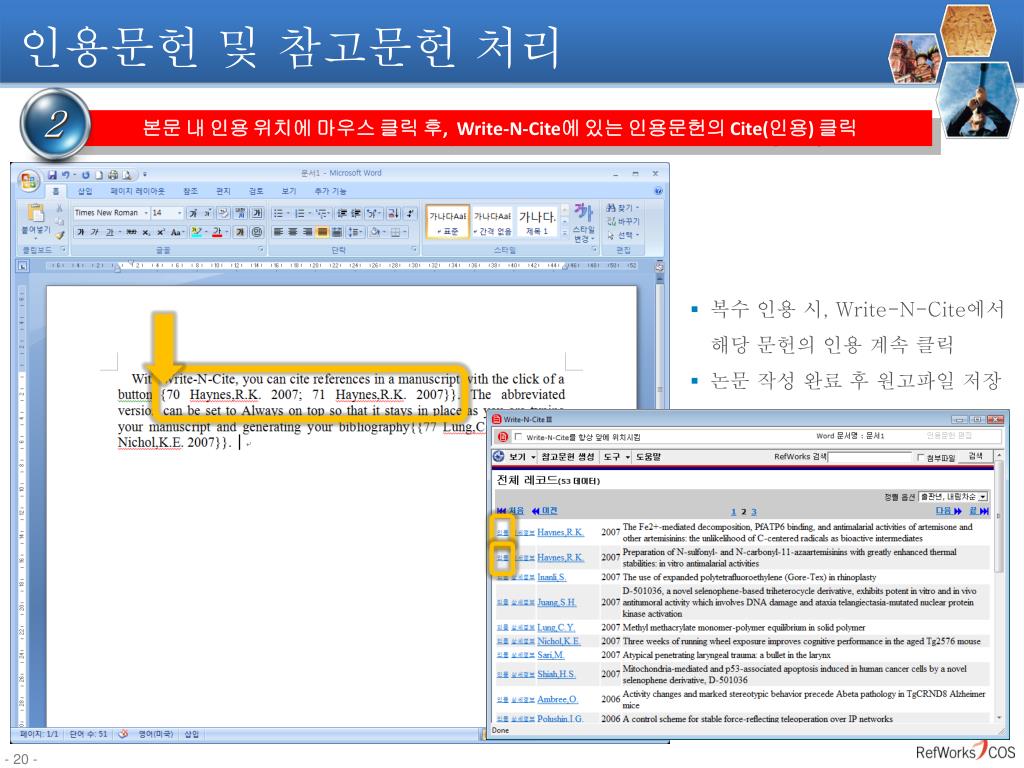The width and height of the screenshot is (1024, 768).
Task: Click the Bullets list icon
Action: click(x=278, y=213)
